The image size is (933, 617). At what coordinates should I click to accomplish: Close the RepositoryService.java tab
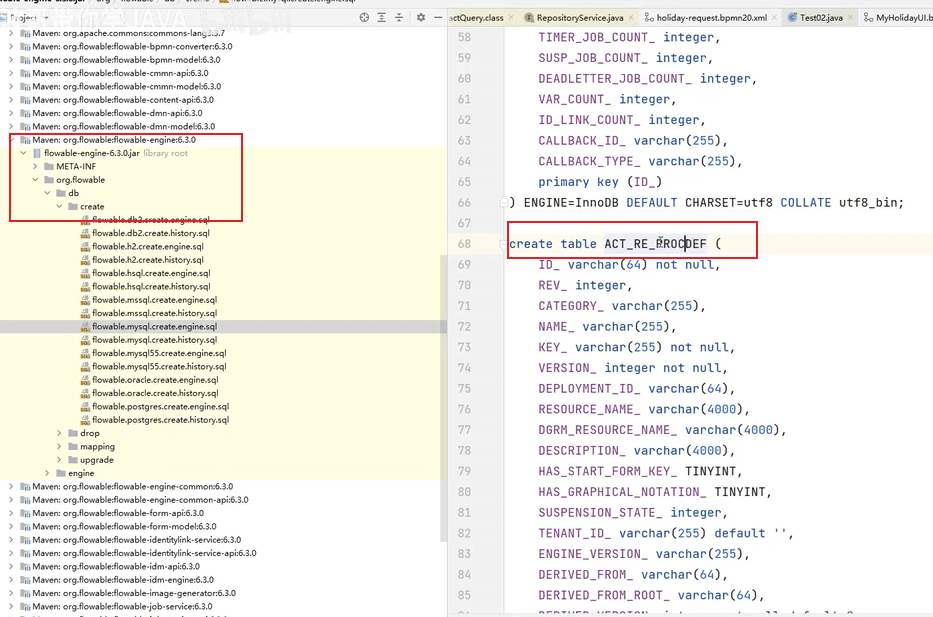click(x=631, y=18)
